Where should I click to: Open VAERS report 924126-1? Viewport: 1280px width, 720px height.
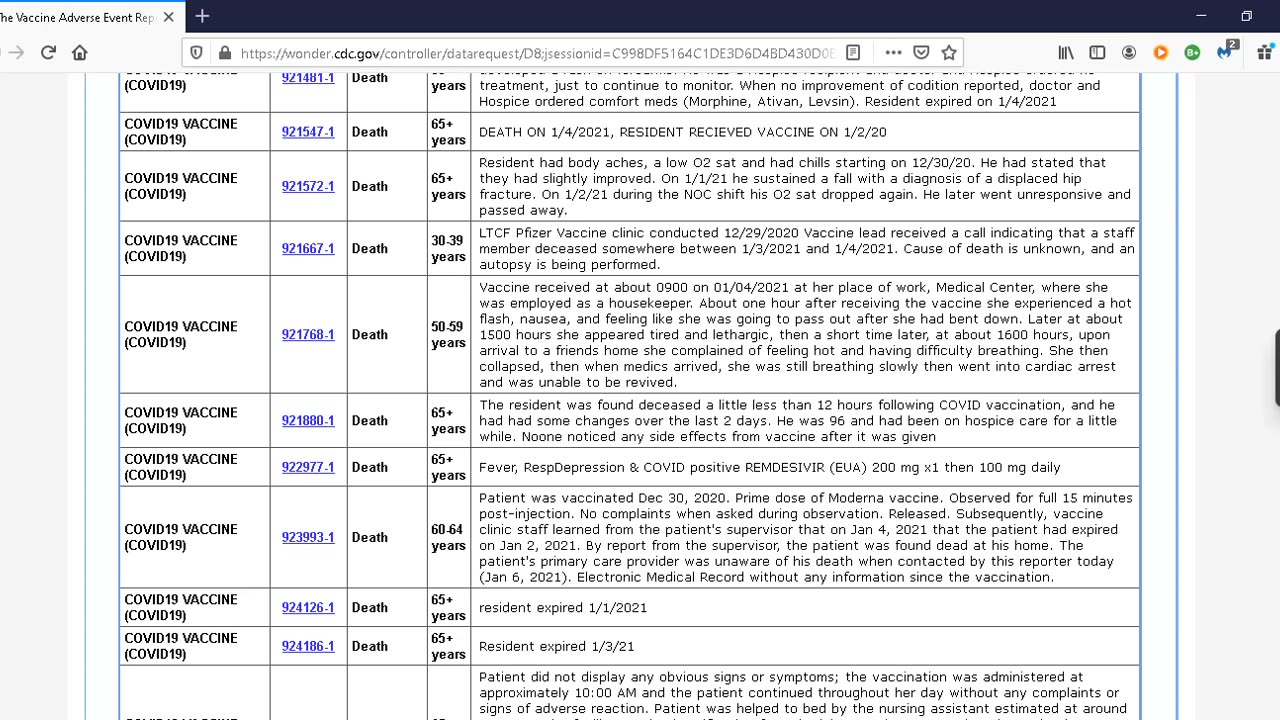pyautogui.click(x=308, y=607)
